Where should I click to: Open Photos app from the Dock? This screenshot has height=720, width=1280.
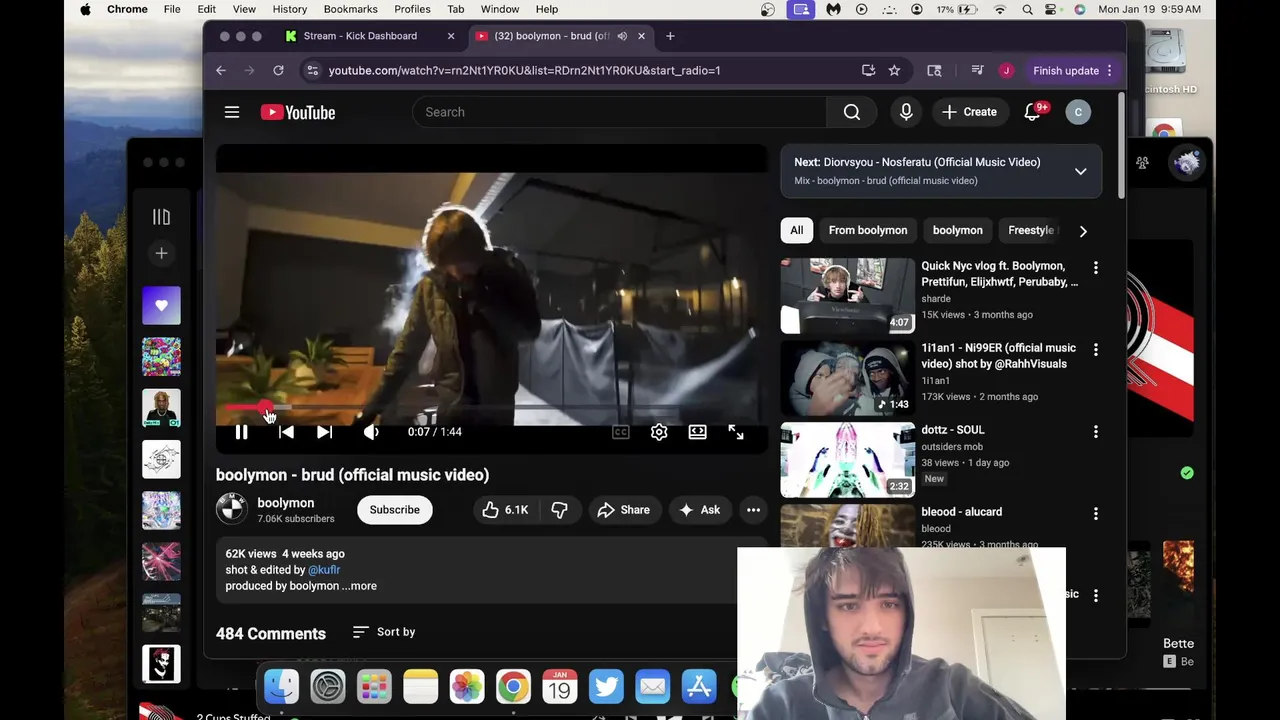click(467, 687)
